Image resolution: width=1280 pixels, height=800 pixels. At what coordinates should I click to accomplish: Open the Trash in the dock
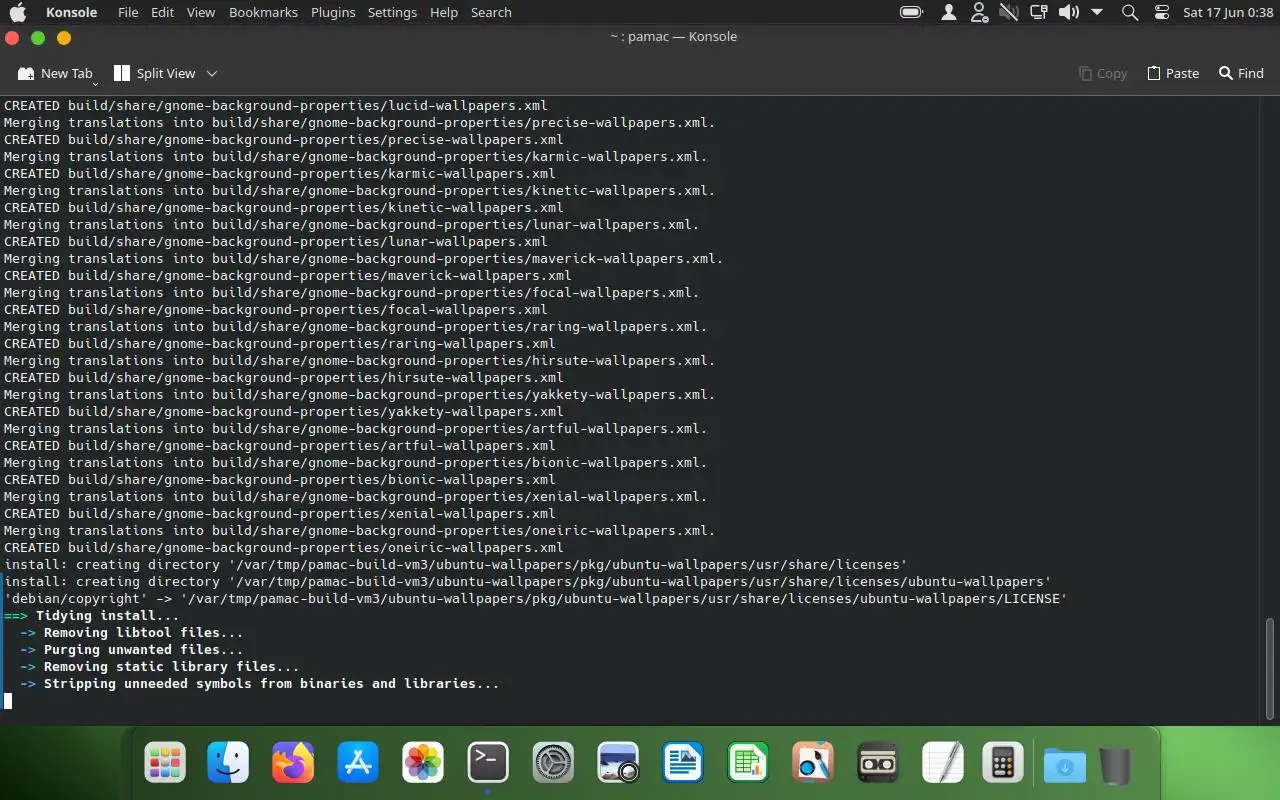pyautogui.click(x=1115, y=766)
